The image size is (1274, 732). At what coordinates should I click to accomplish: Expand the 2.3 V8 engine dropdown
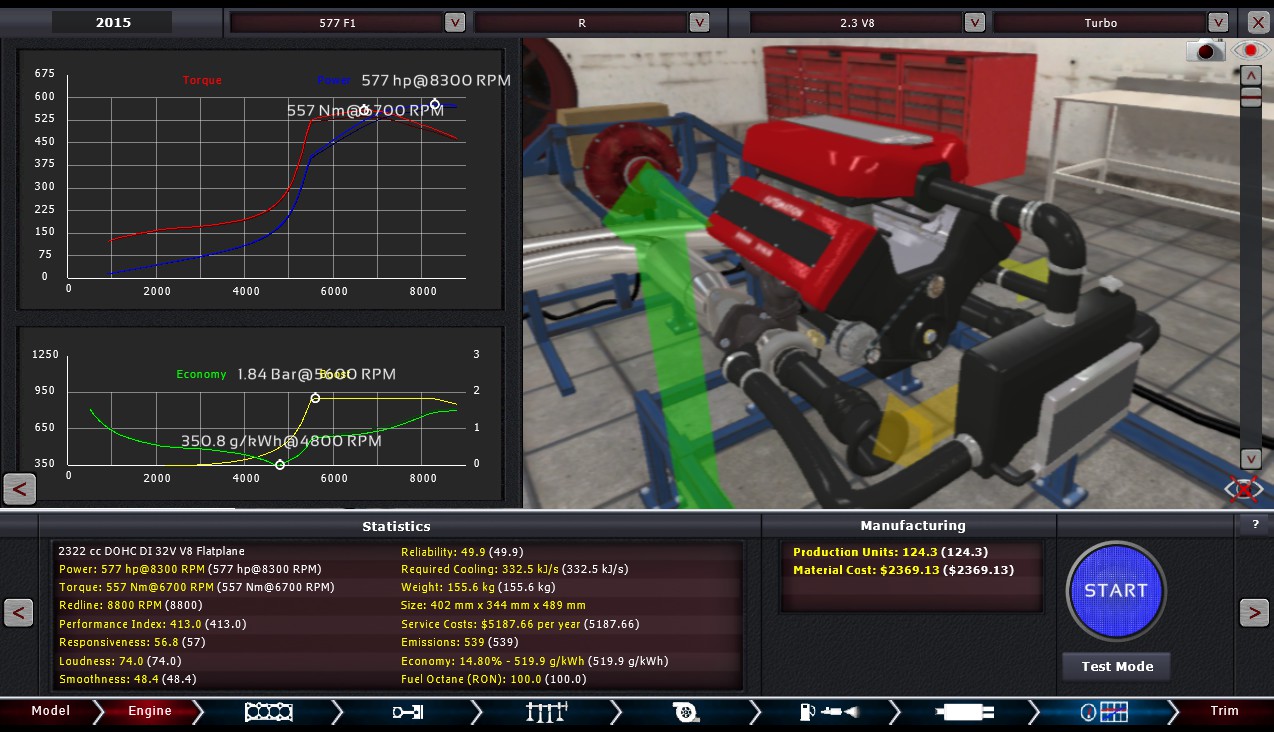(x=974, y=22)
